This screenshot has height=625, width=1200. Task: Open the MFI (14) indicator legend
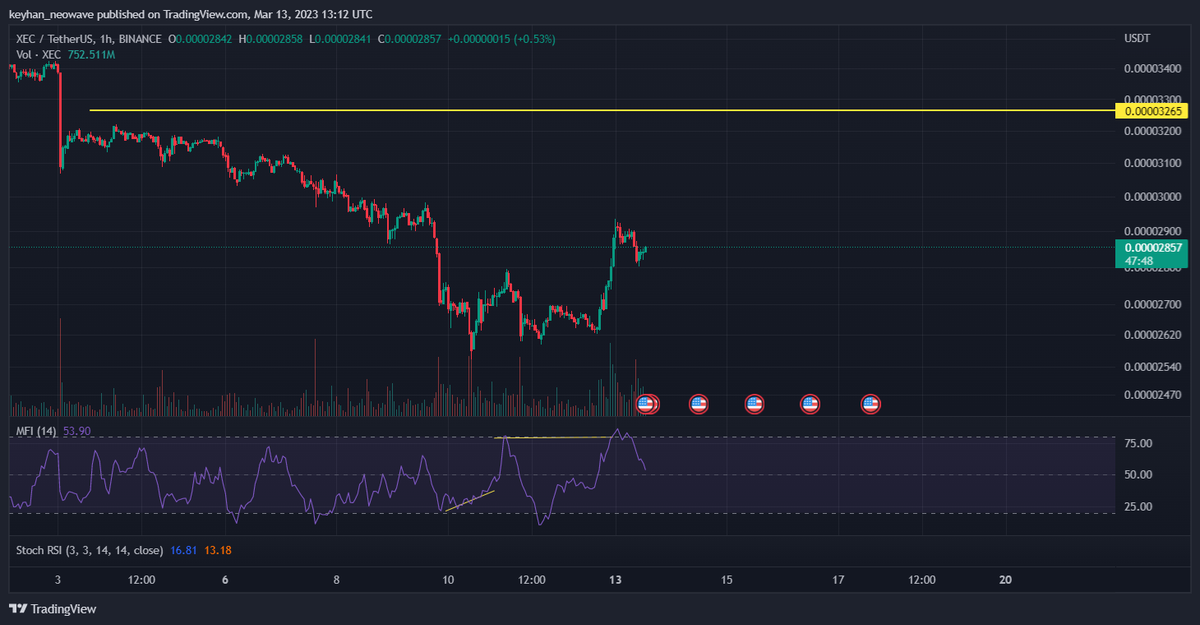(36, 430)
